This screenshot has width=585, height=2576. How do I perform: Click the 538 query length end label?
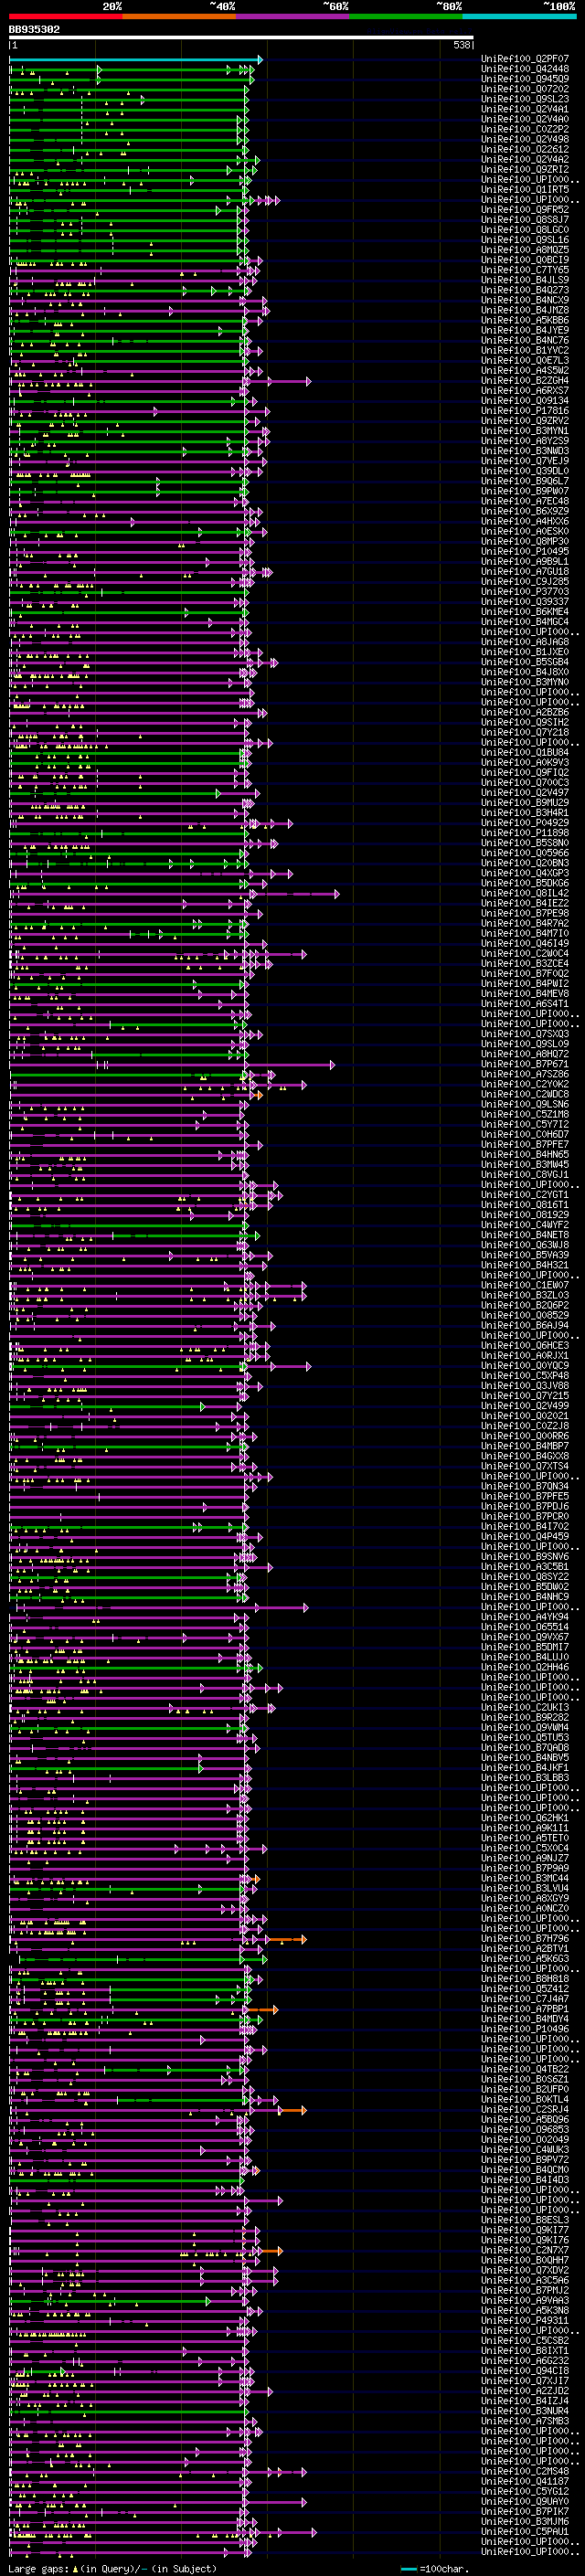[461, 45]
